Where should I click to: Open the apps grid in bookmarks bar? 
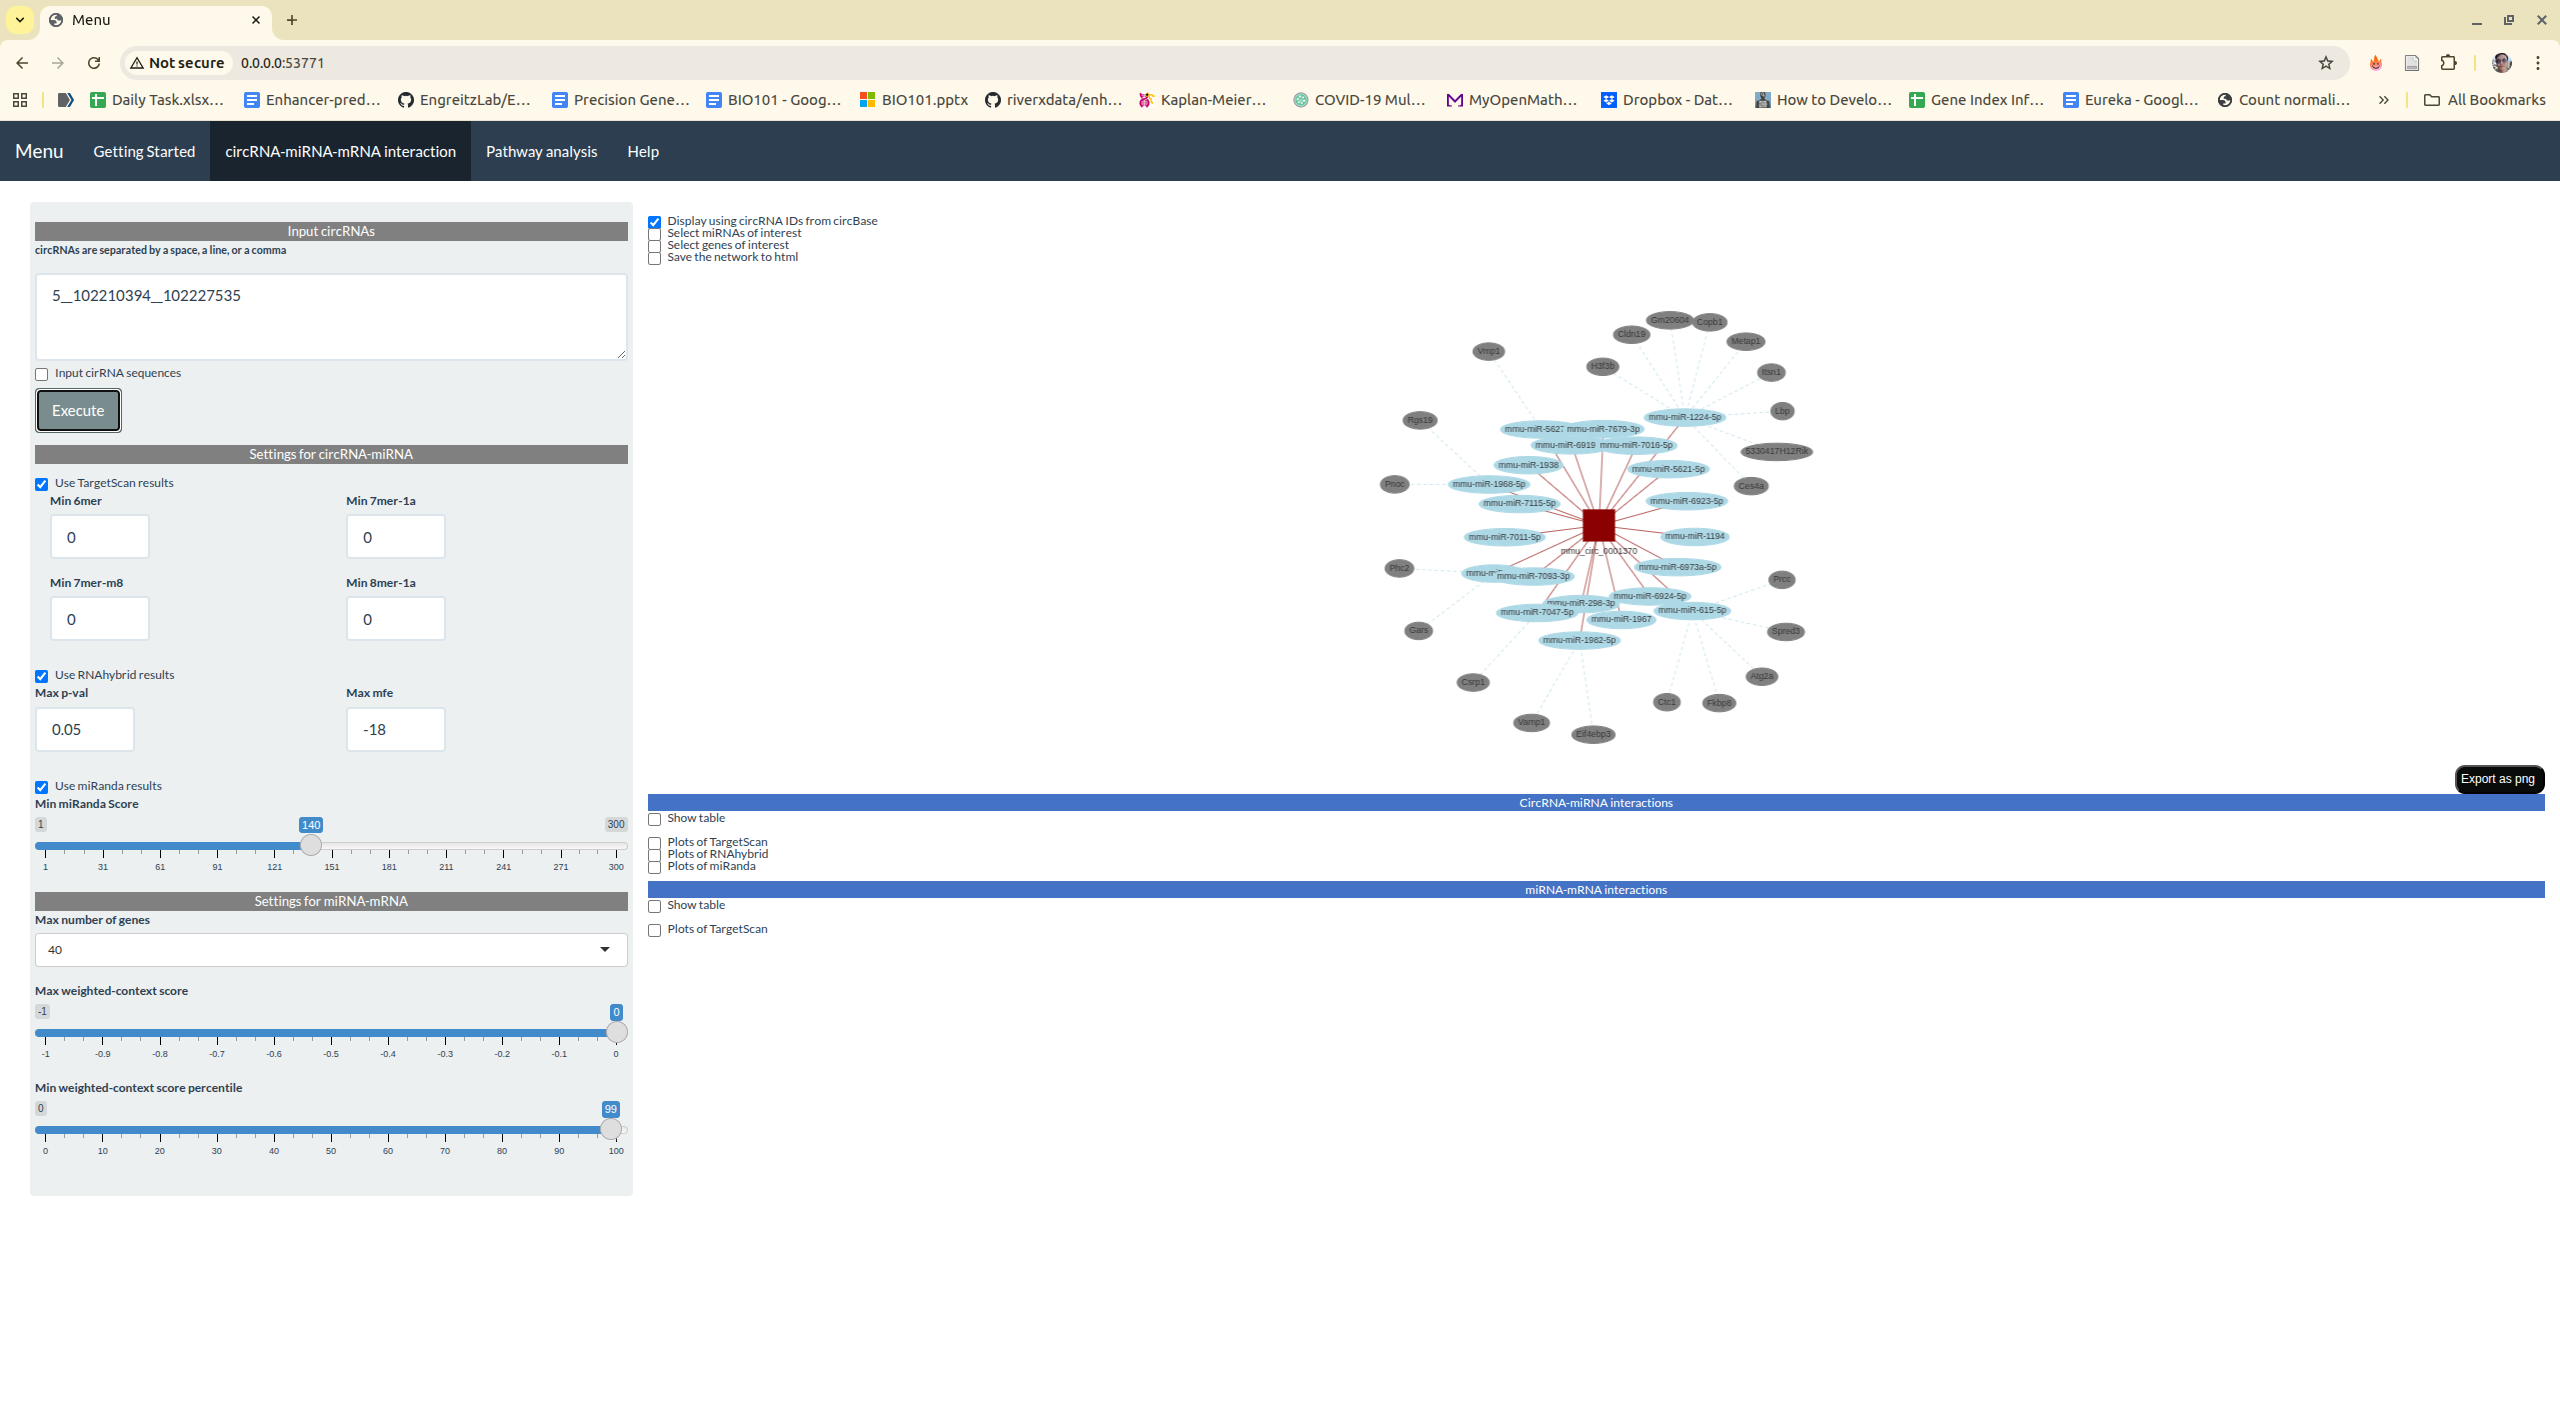[x=20, y=100]
